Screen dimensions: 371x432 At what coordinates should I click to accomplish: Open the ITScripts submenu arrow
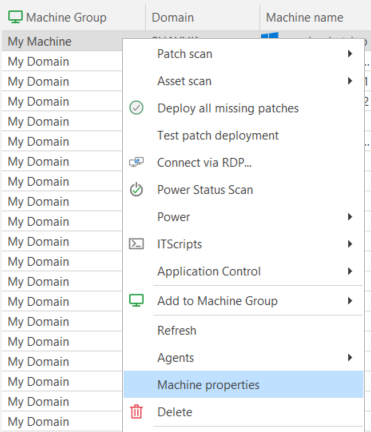coord(350,244)
